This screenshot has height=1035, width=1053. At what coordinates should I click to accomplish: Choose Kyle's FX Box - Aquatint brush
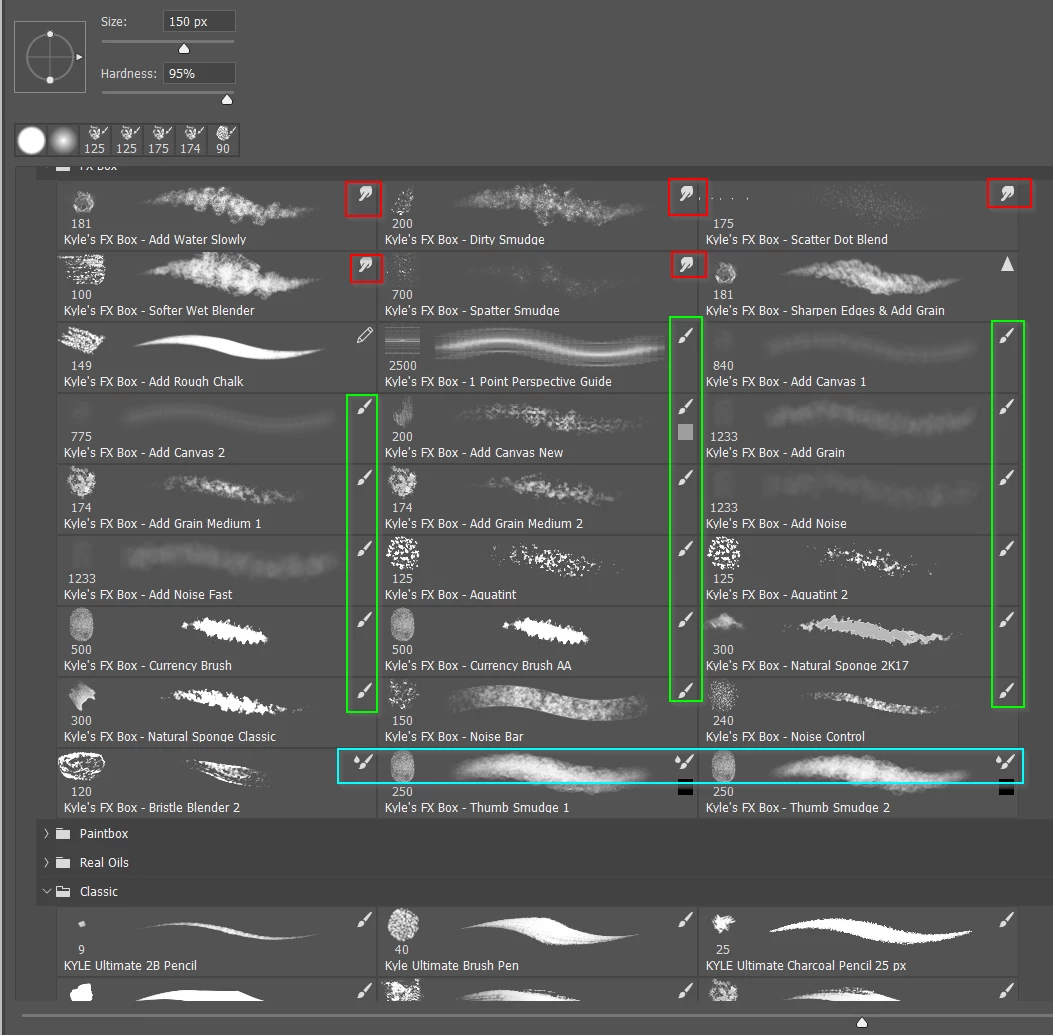tap(538, 570)
